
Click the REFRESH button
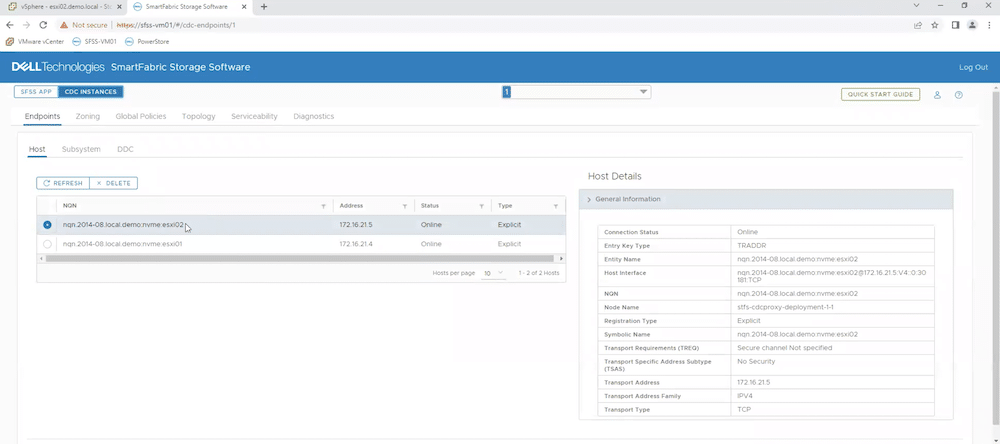pyautogui.click(x=62, y=183)
